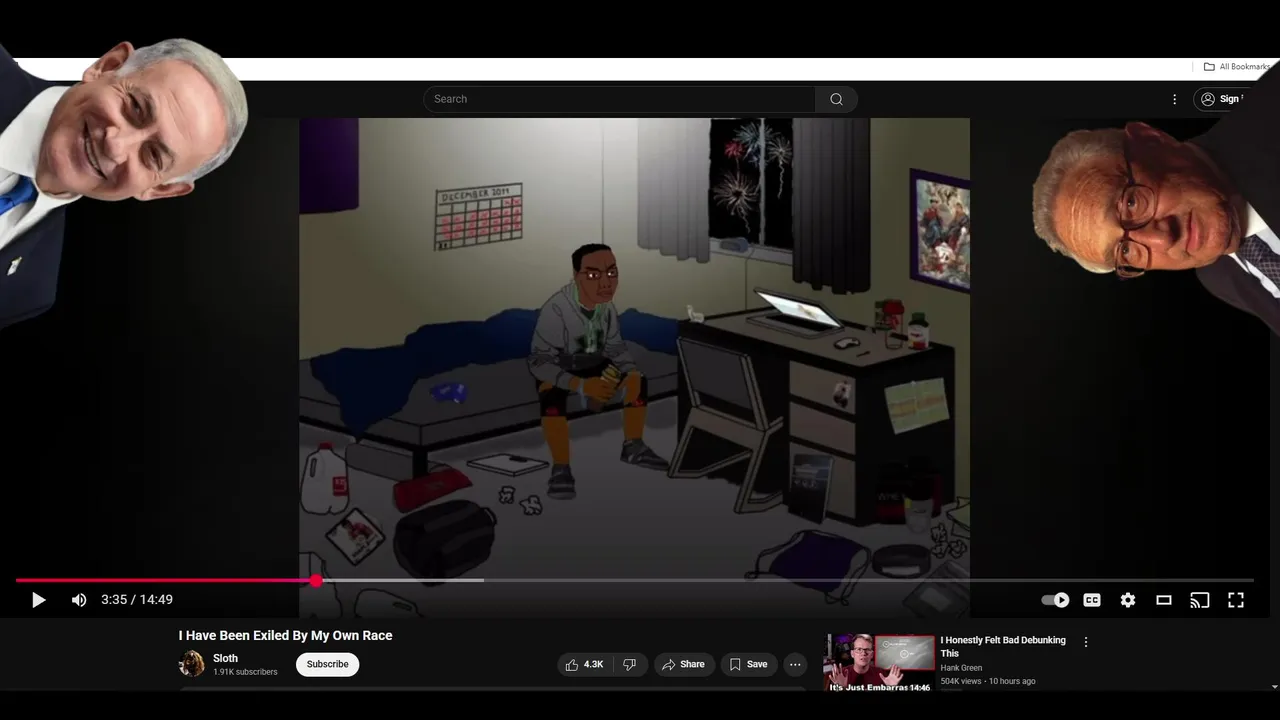Image resolution: width=1280 pixels, height=720 pixels.
Task: Subscribe to the Sloth channel
Action: click(327, 664)
